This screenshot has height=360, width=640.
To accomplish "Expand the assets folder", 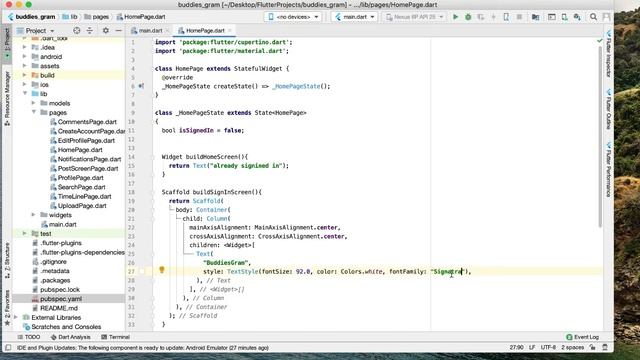I will pyautogui.click(x=24, y=66).
